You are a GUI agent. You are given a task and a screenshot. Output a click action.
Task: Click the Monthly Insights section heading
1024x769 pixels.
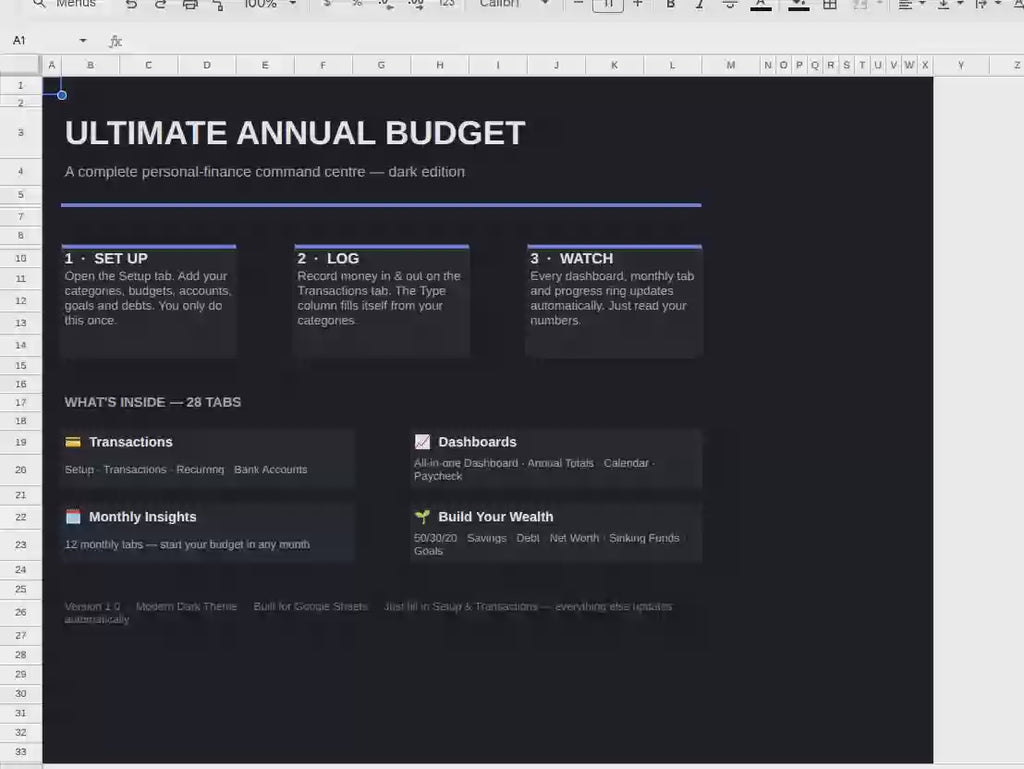[142, 517]
